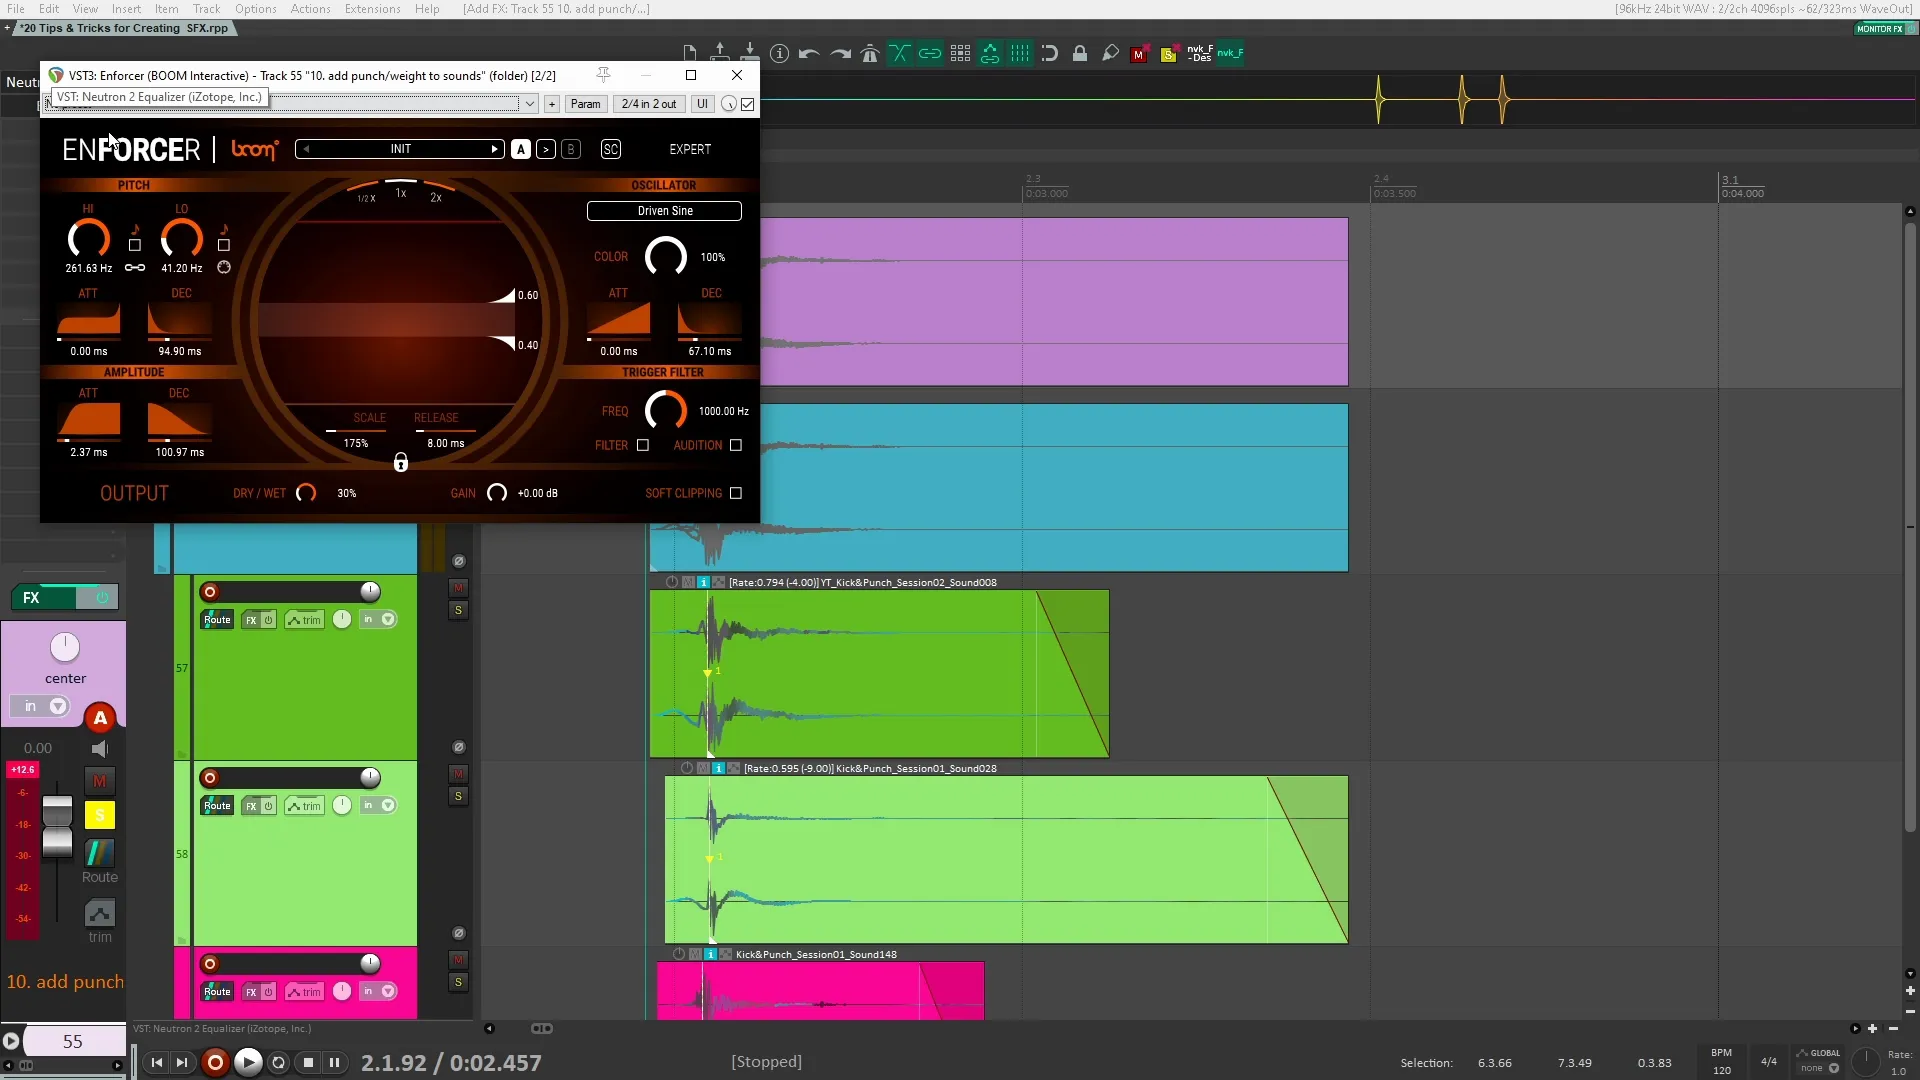Go to project start in transport

(157, 1063)
